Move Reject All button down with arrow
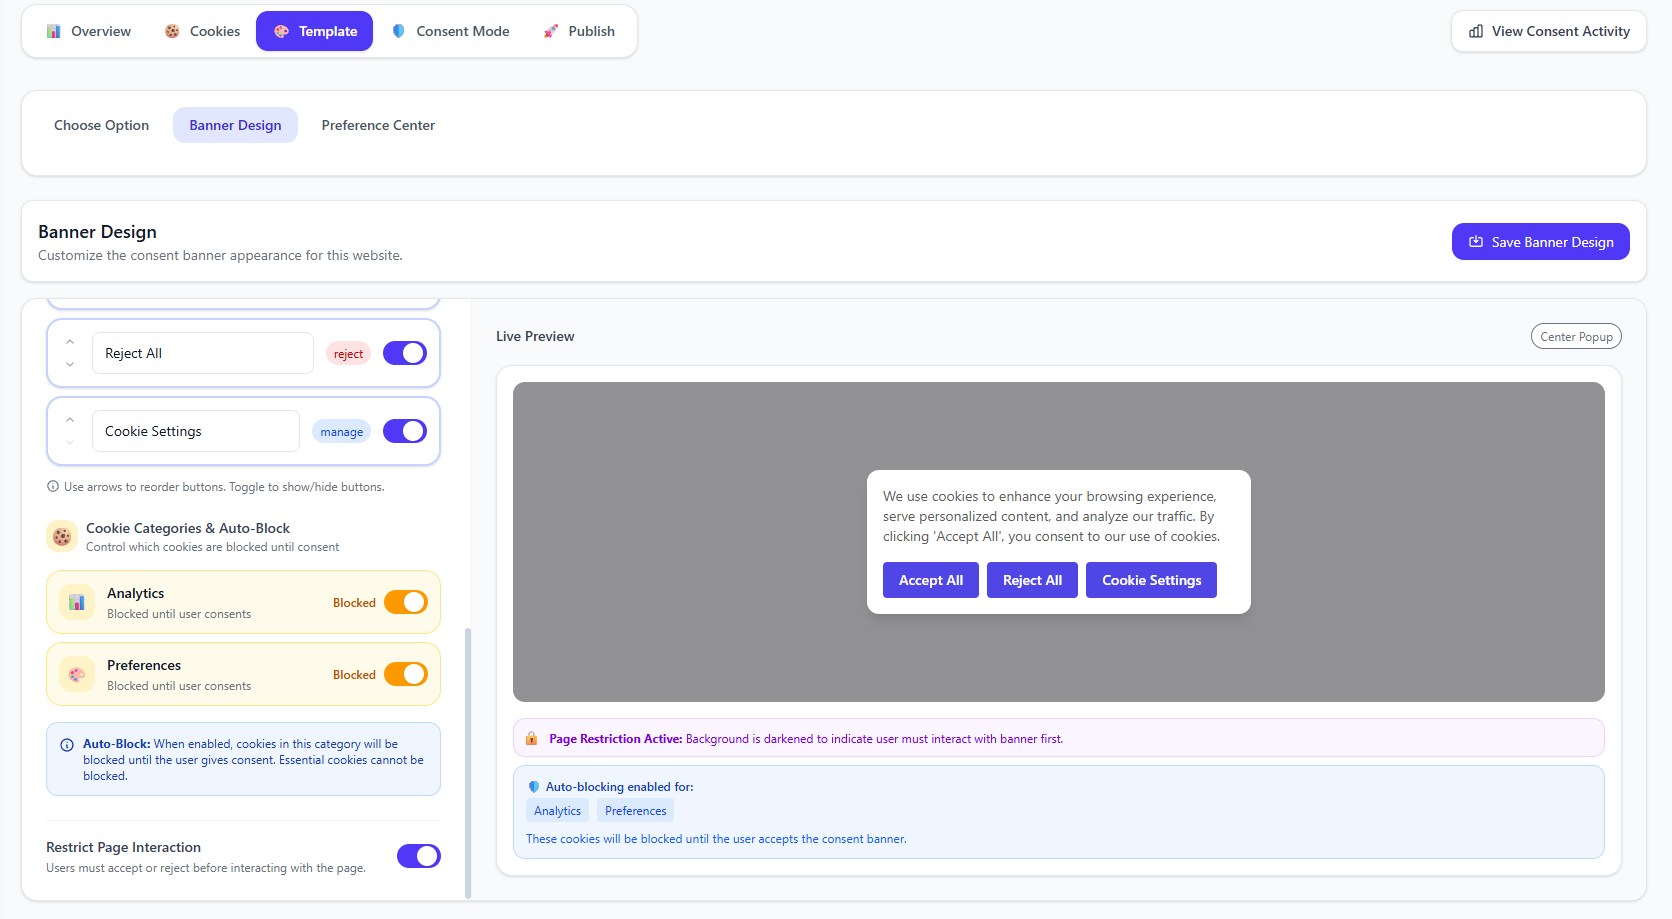 pos(70,365)
